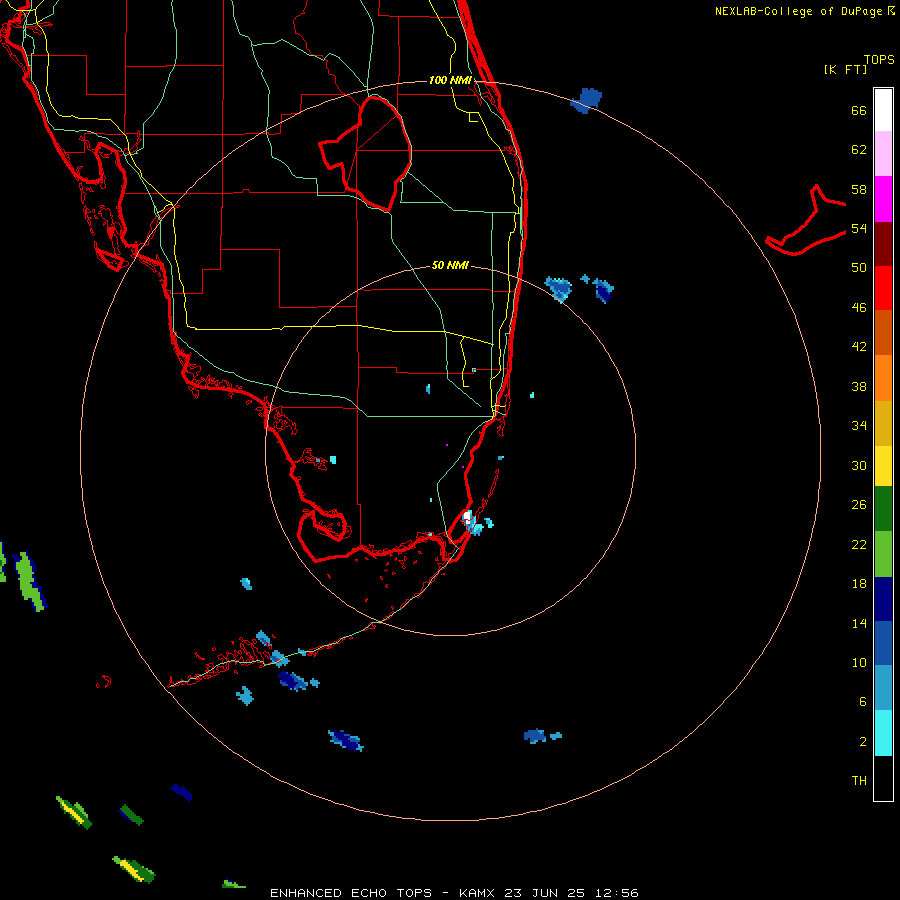Click the "ENHANCED ECHO TOPS" caption text

tap(351, 893)
